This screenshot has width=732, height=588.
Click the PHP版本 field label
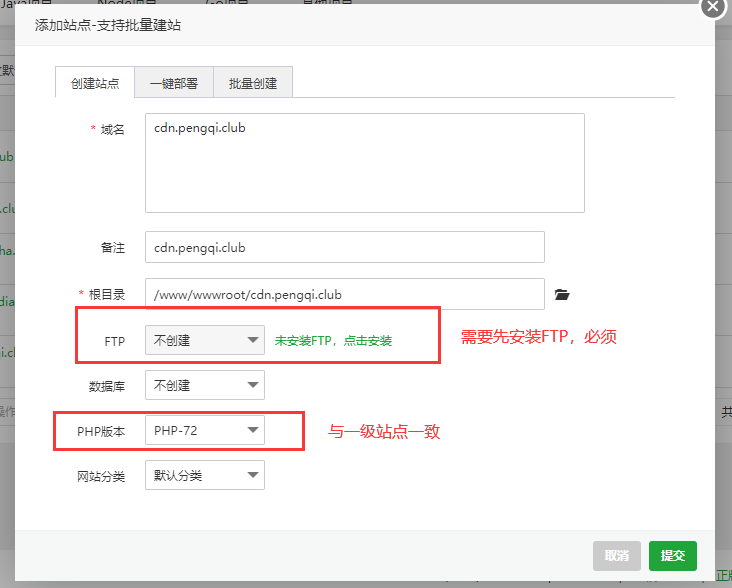(x=101, y=431)
